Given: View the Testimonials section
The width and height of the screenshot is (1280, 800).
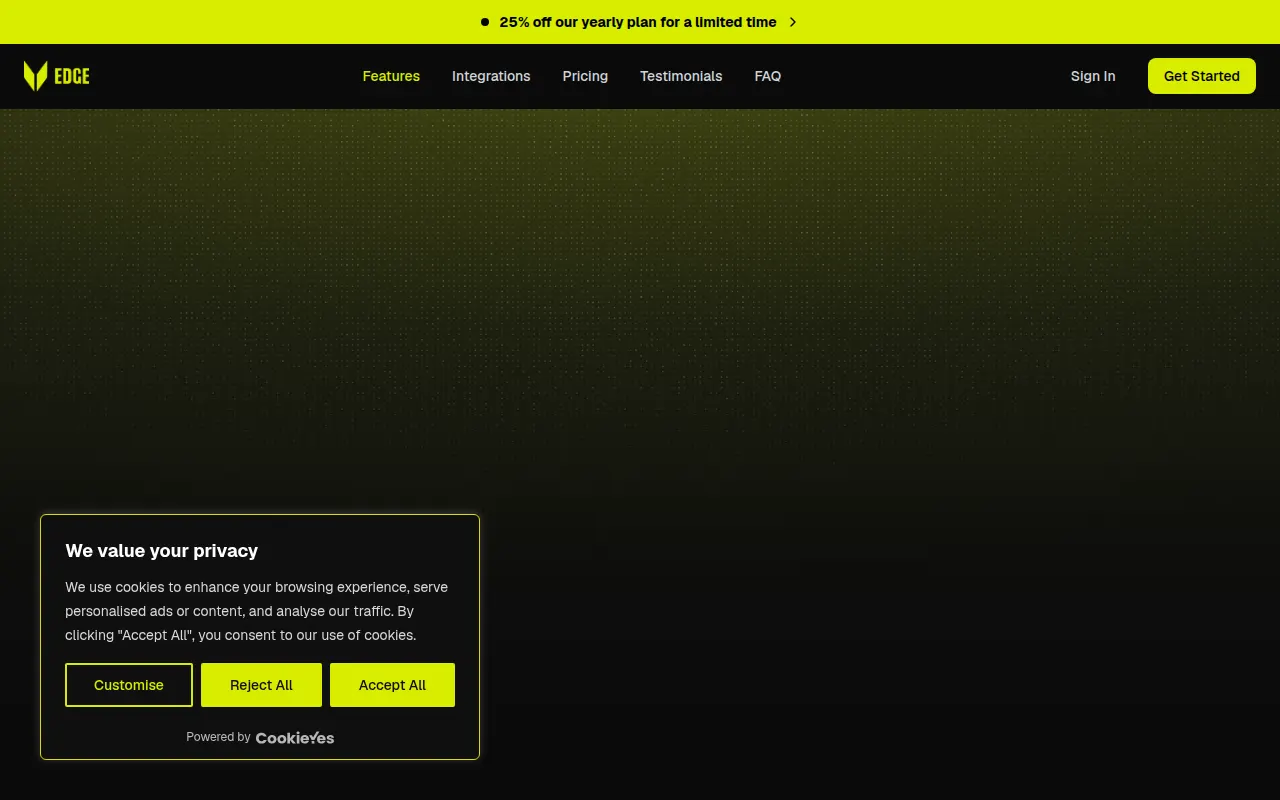Looking at the screenshot, I should pyautogui.click(x=681, y=76).
